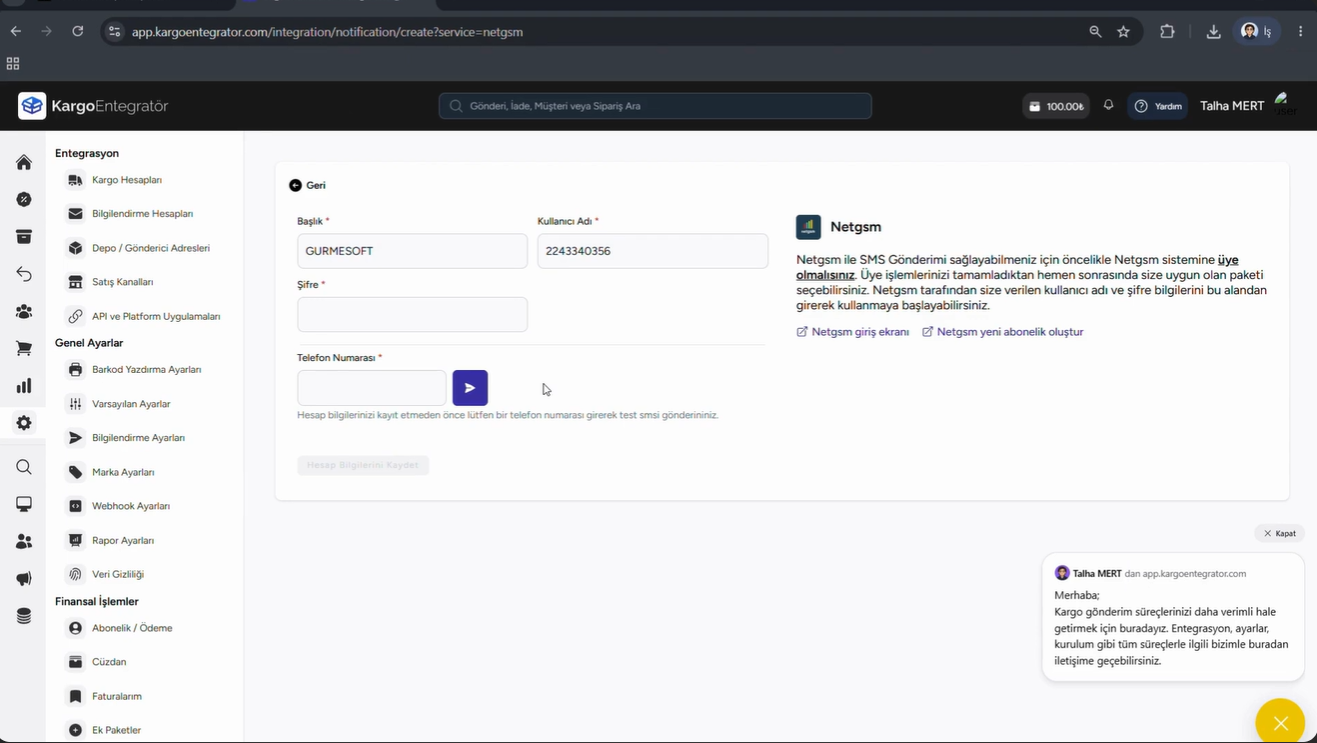The image size is (1317, 743).
Task: Click the percent discount icon in left rail
Action: [x=24, y=200]
